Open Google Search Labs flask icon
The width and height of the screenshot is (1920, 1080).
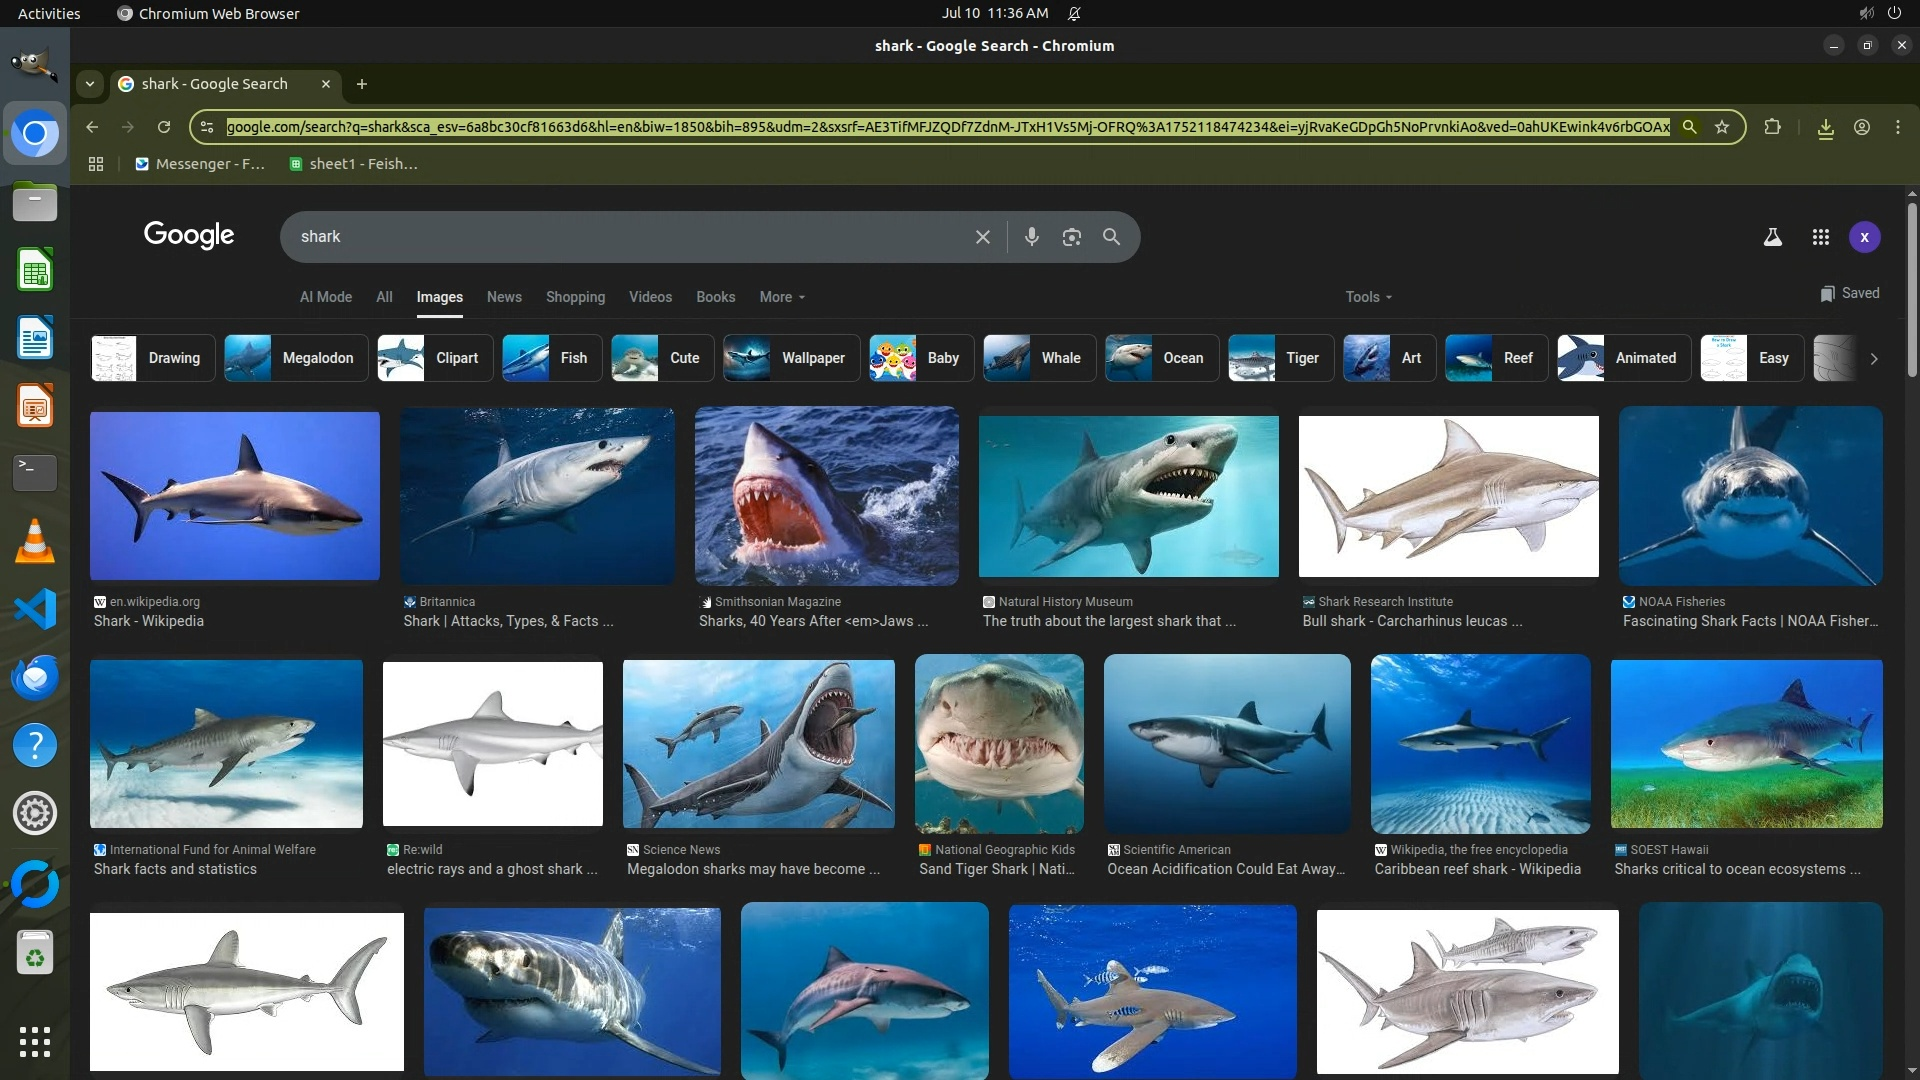[x=1772, y=237]
